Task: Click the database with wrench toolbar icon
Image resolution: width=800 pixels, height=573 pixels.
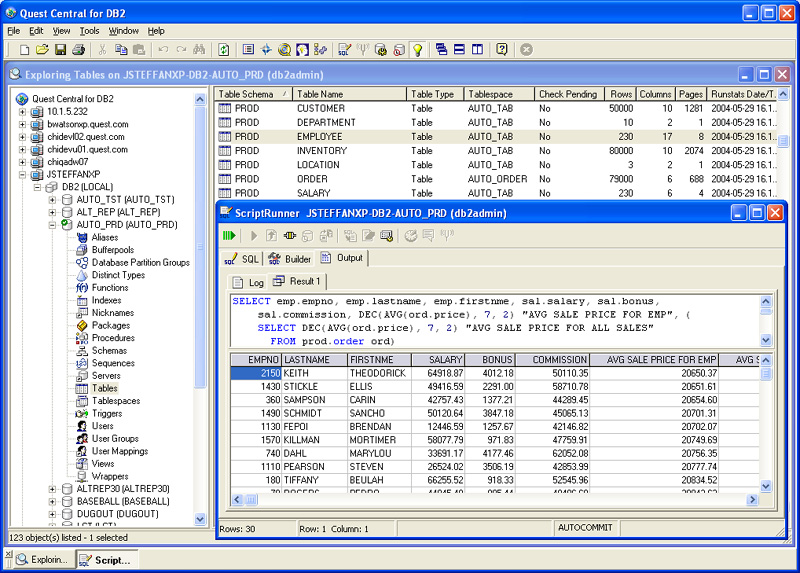Action: point(381,49)
